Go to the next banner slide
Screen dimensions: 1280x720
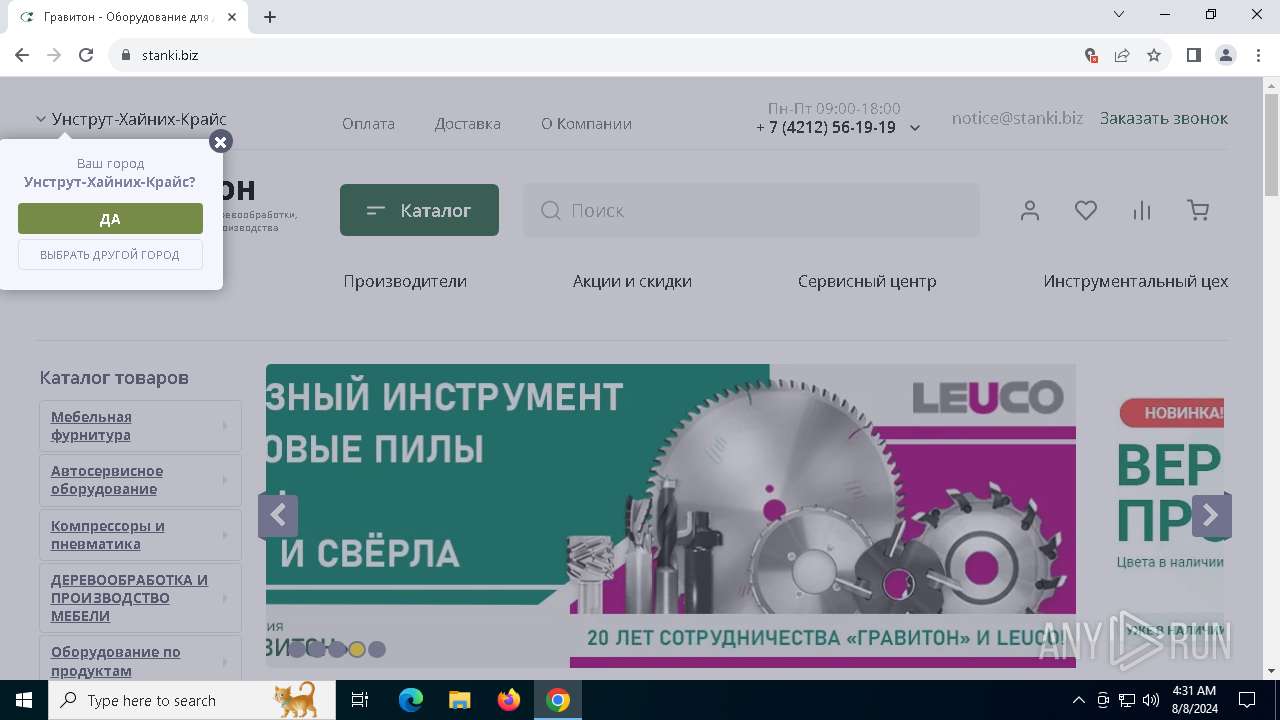(1211, 516)
